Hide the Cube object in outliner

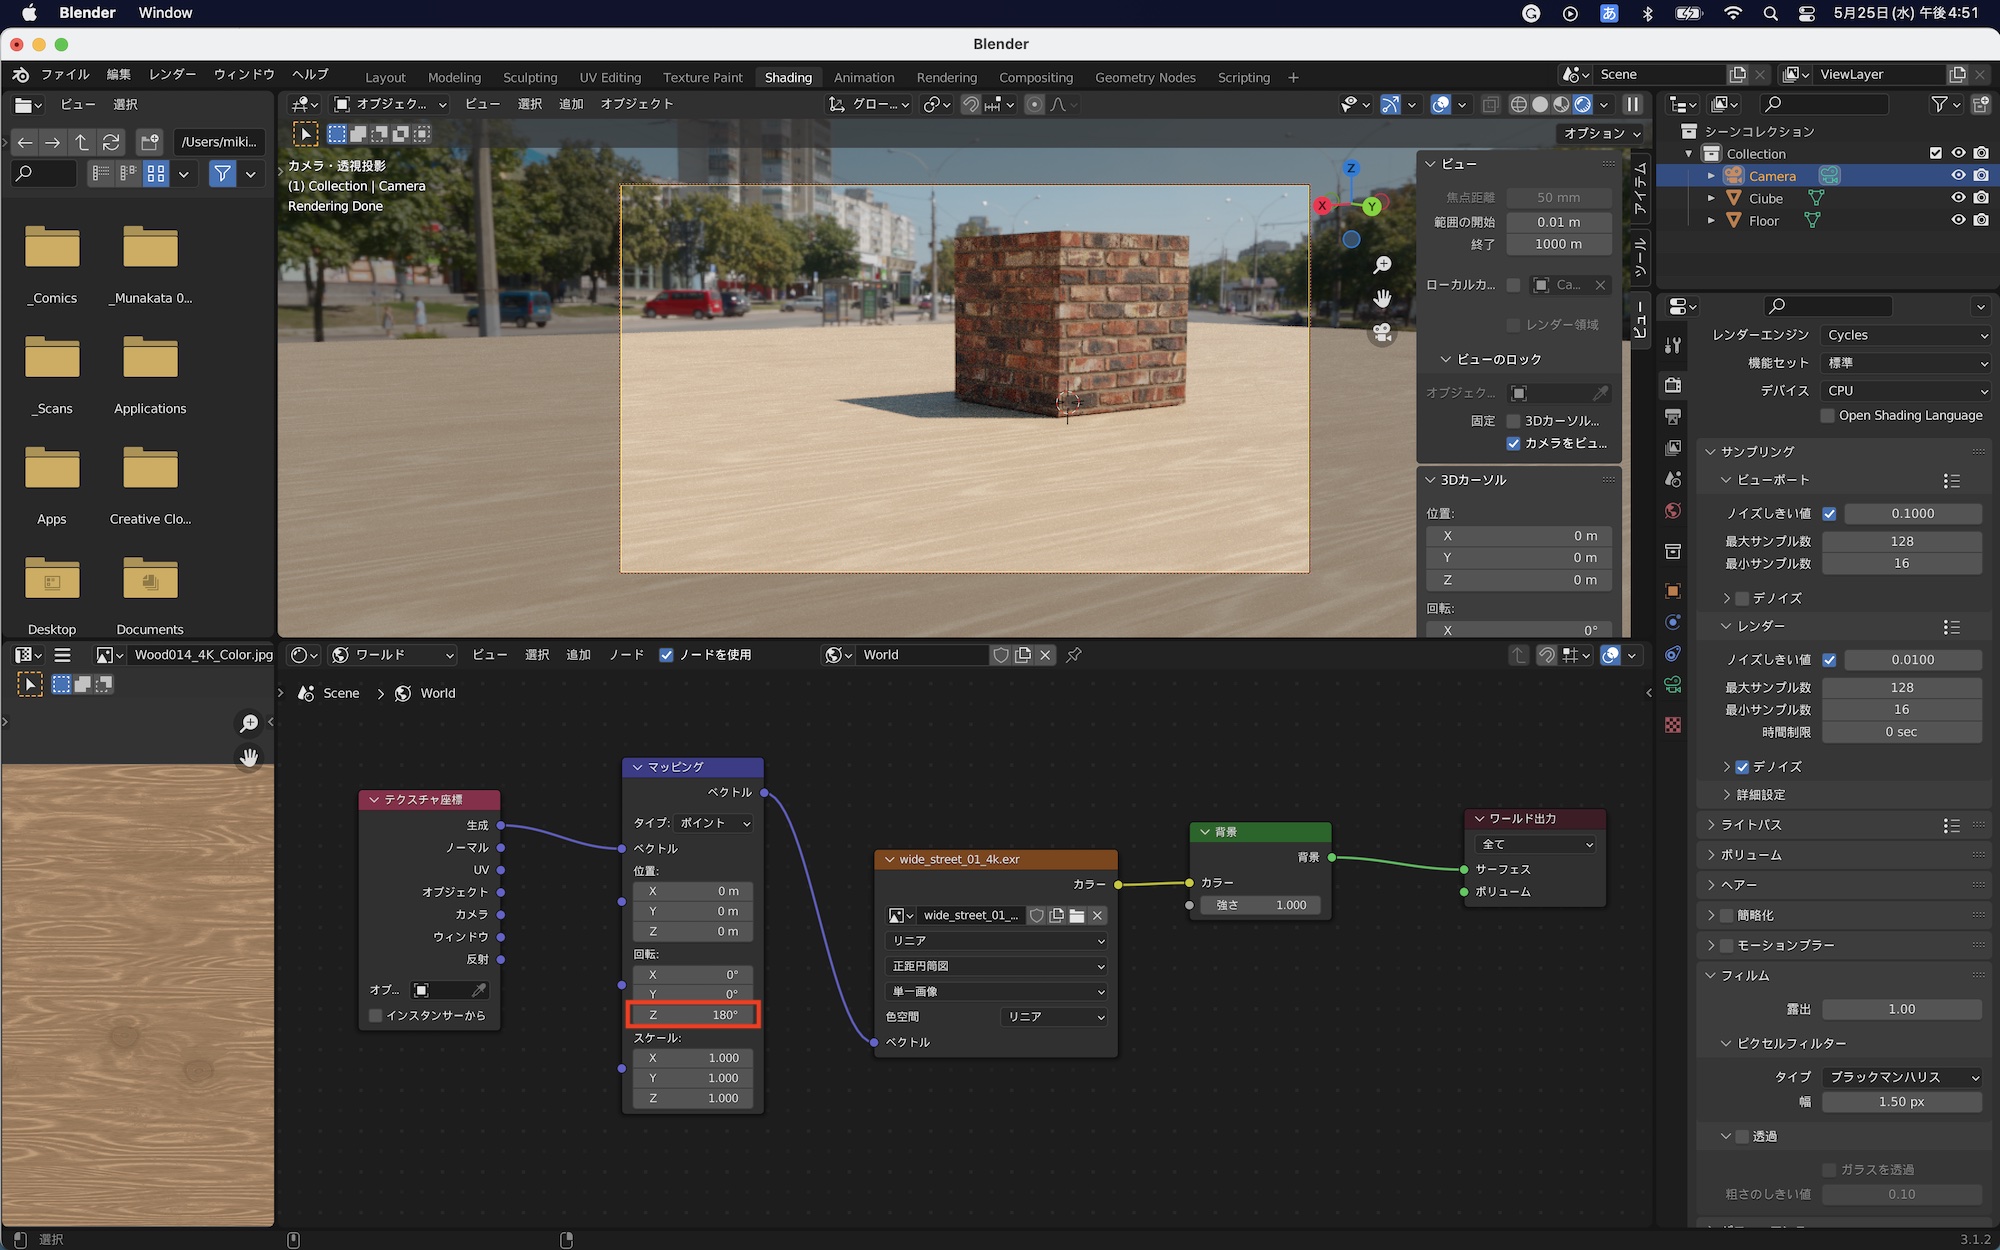tap(1958, 198)
